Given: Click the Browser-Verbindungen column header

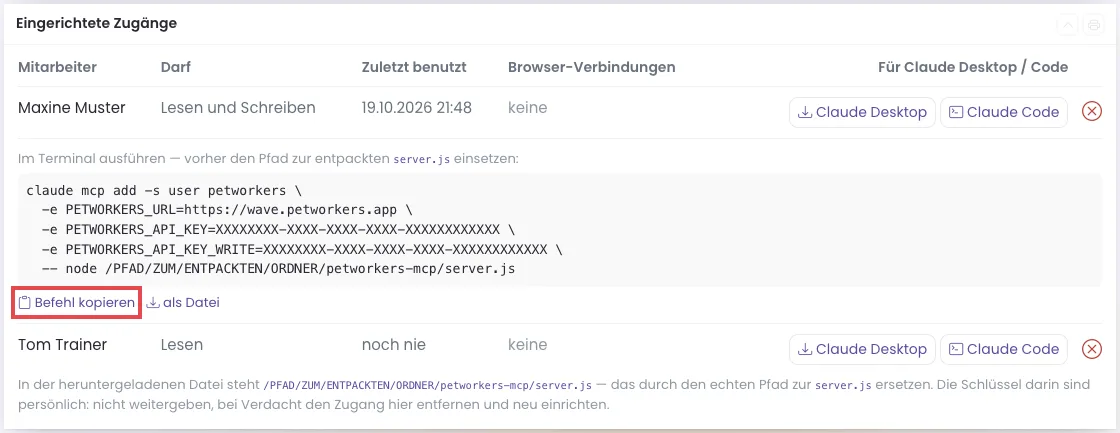Looking at the screenshot, I should coord(591,67).
